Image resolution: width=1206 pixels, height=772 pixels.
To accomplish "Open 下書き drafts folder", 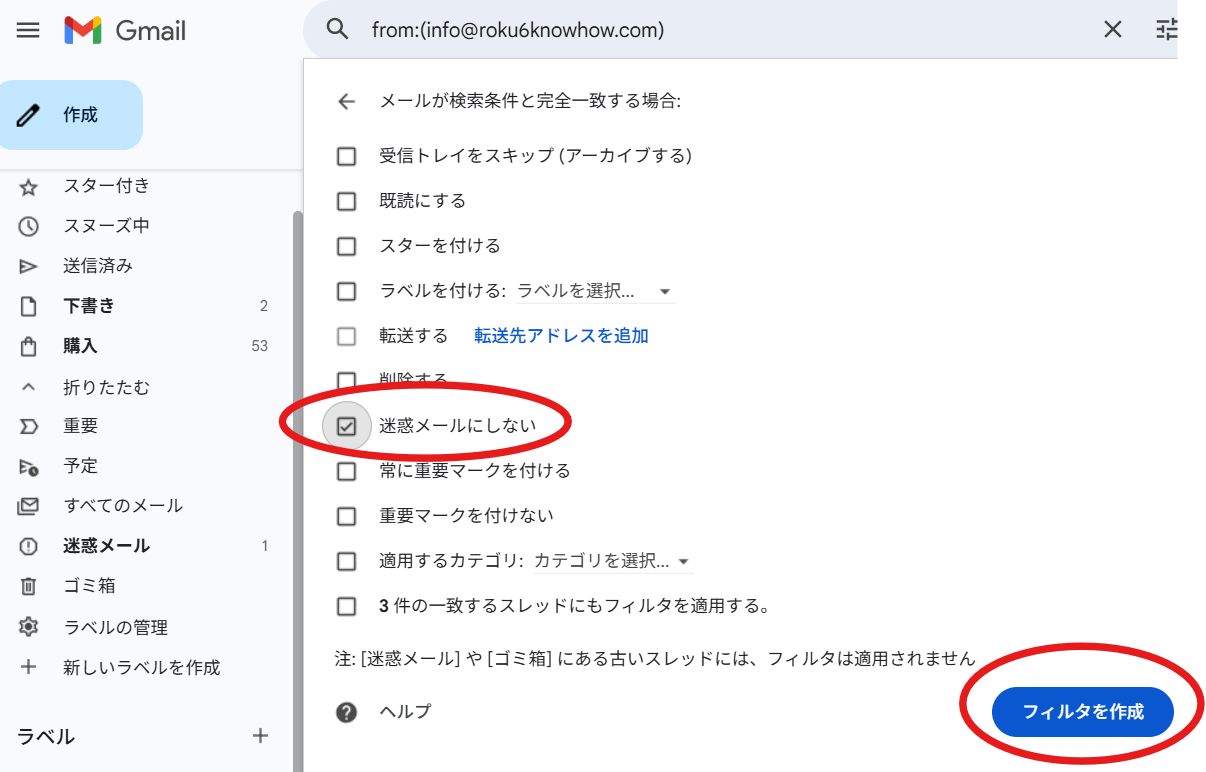I will click(89, 306).
